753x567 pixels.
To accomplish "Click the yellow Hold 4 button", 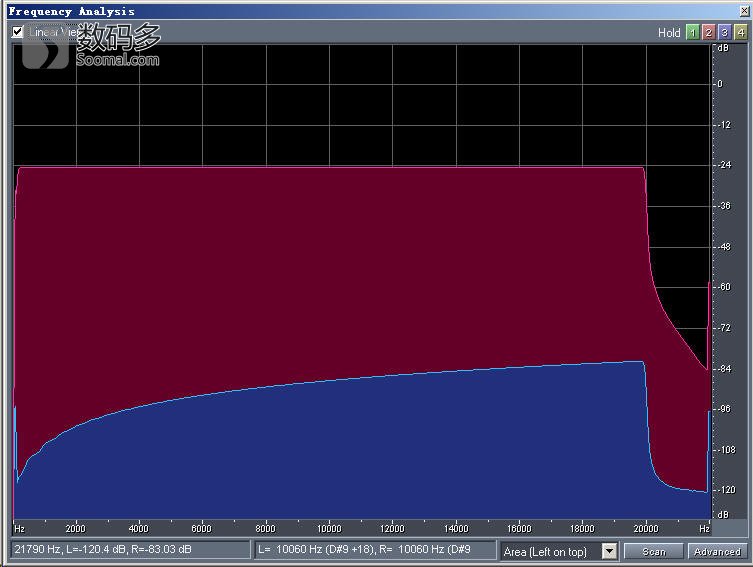I will [741, 32].
